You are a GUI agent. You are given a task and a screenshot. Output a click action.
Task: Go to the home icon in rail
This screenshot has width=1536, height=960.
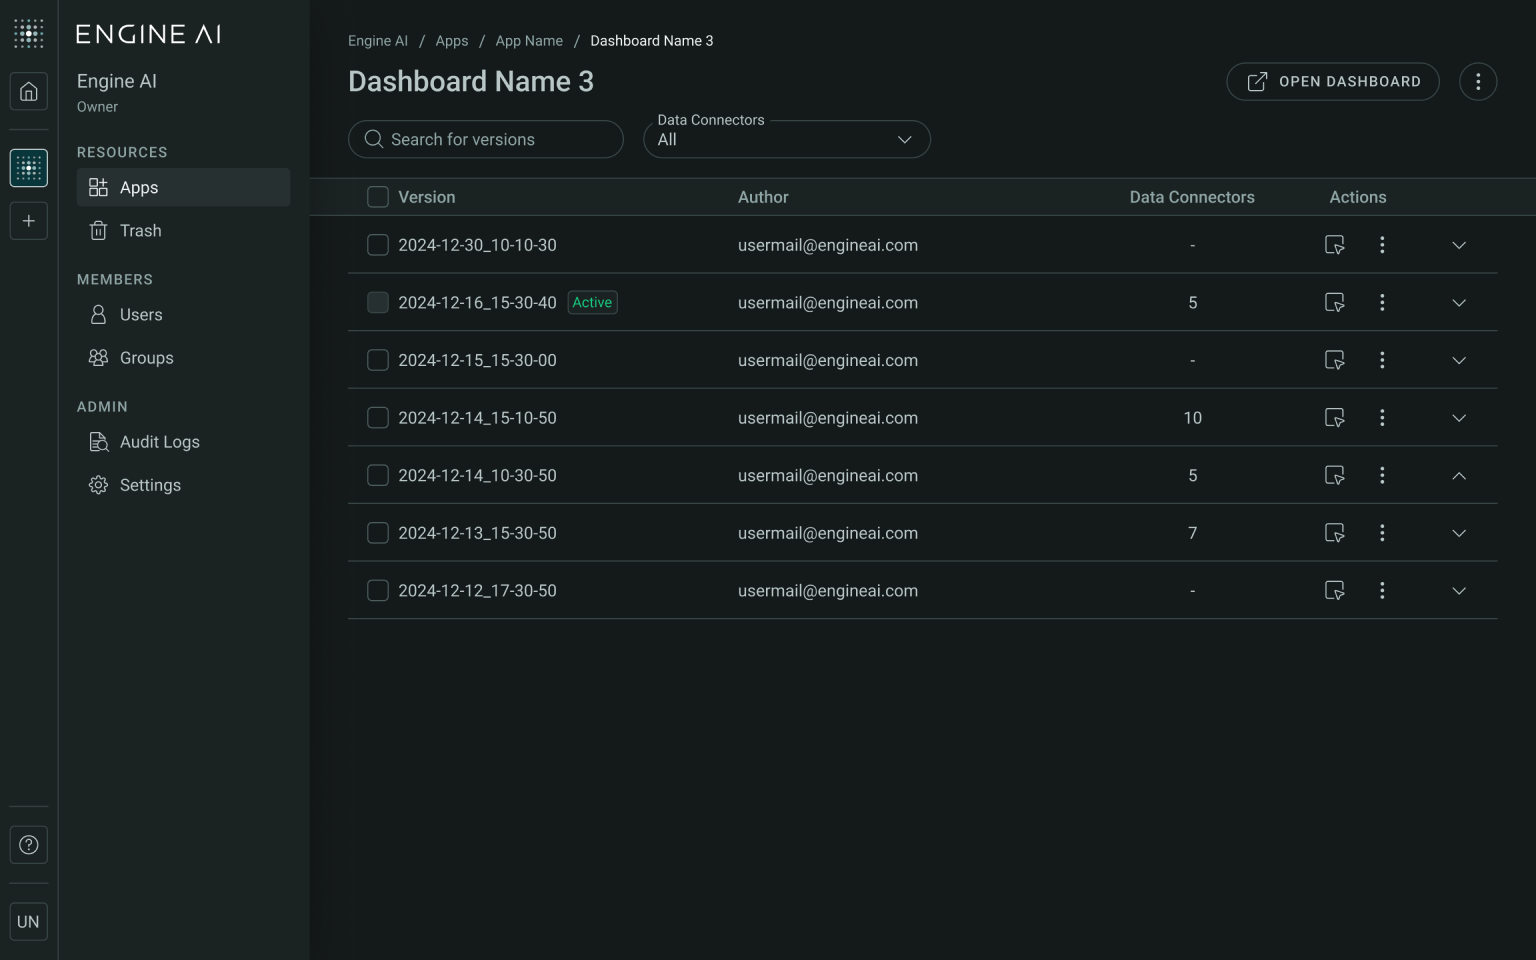[x=29, y=92]
